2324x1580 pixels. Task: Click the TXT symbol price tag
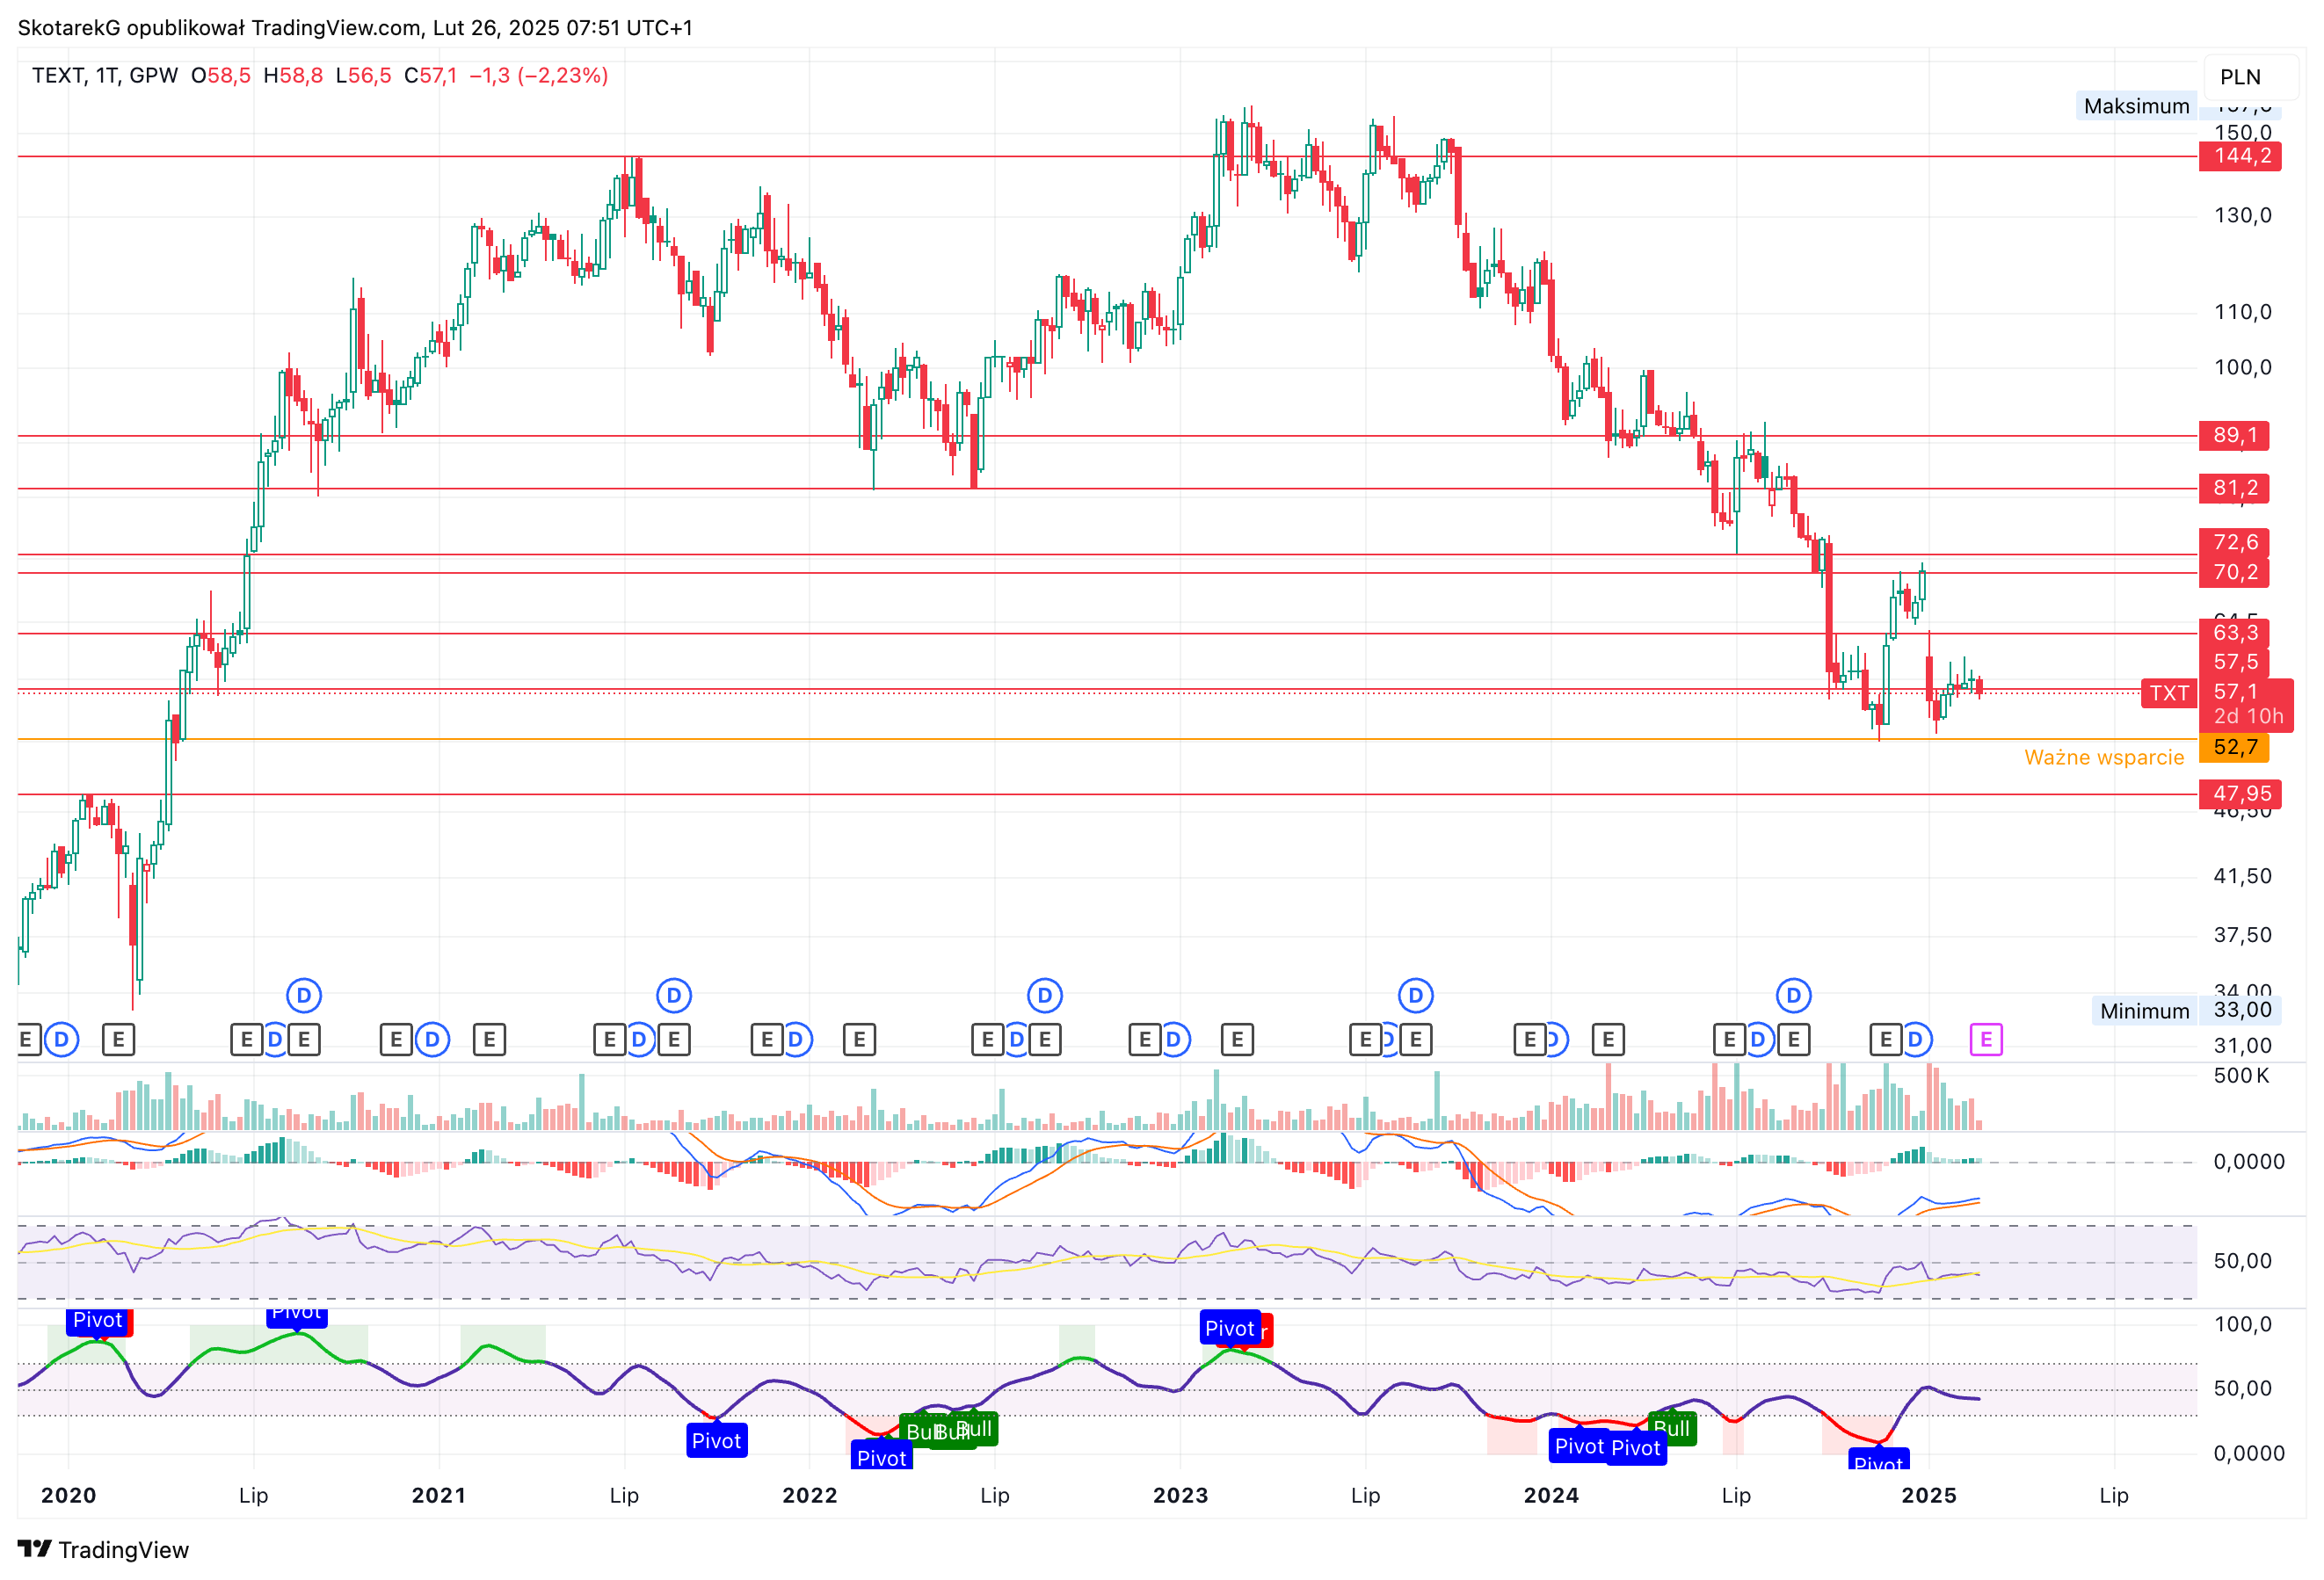point(2168,693)
